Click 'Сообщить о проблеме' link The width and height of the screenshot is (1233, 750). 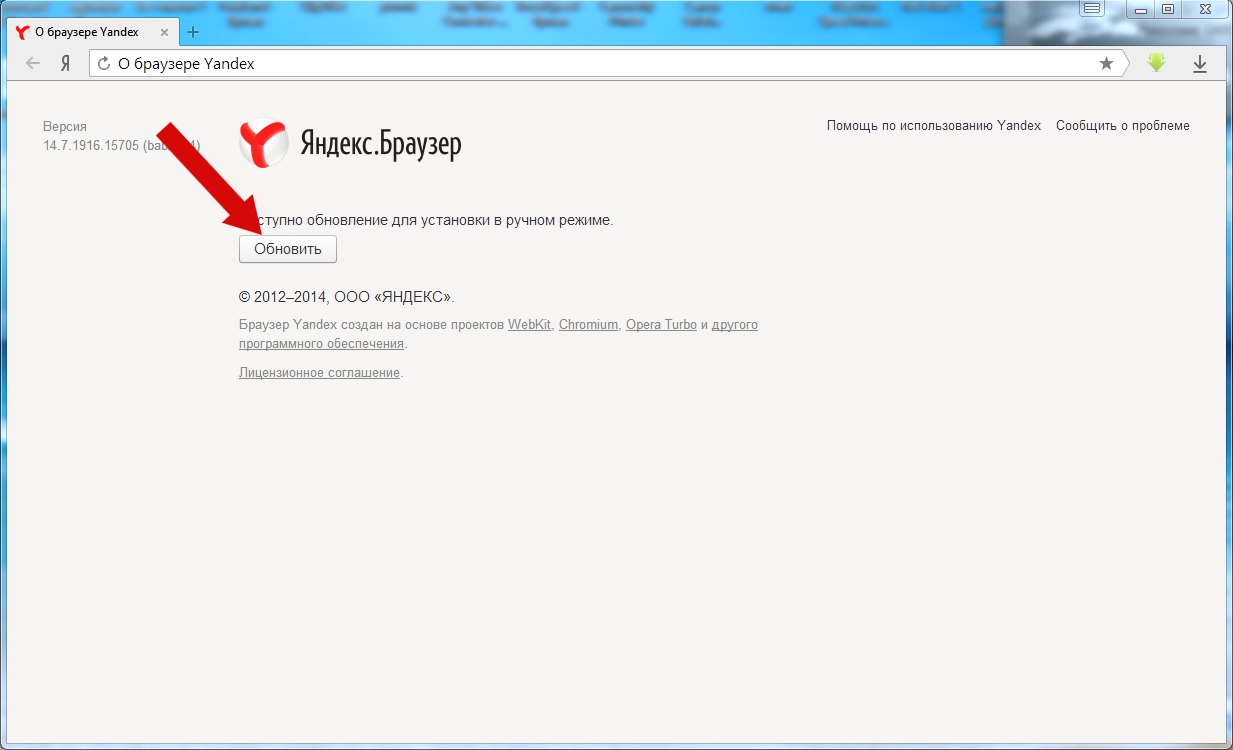[x=1122, y=126]
